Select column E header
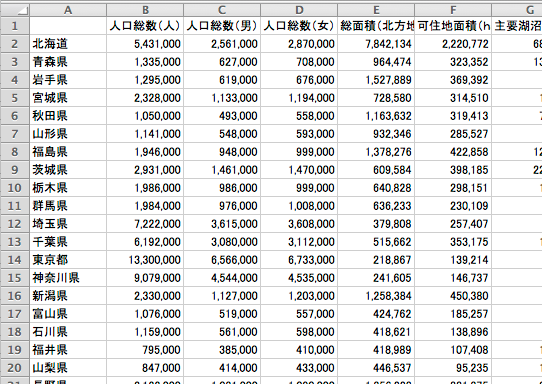The height and width of the screenshot is (384, 542). (376, 10)
